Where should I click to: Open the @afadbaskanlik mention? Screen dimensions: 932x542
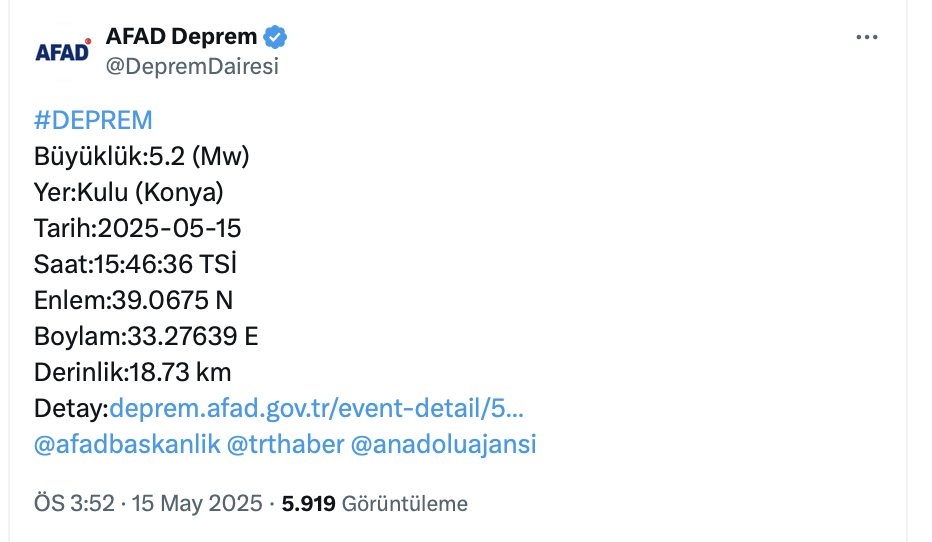(x=127, y=444)
